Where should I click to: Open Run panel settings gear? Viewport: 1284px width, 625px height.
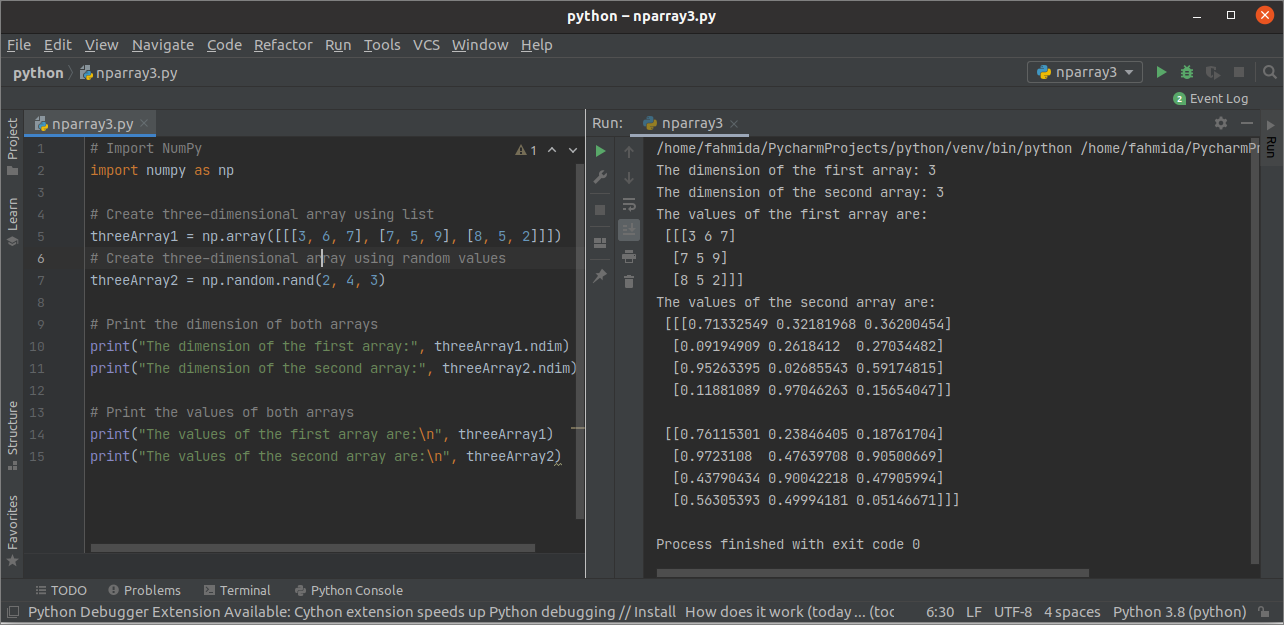coord(1220,123)
